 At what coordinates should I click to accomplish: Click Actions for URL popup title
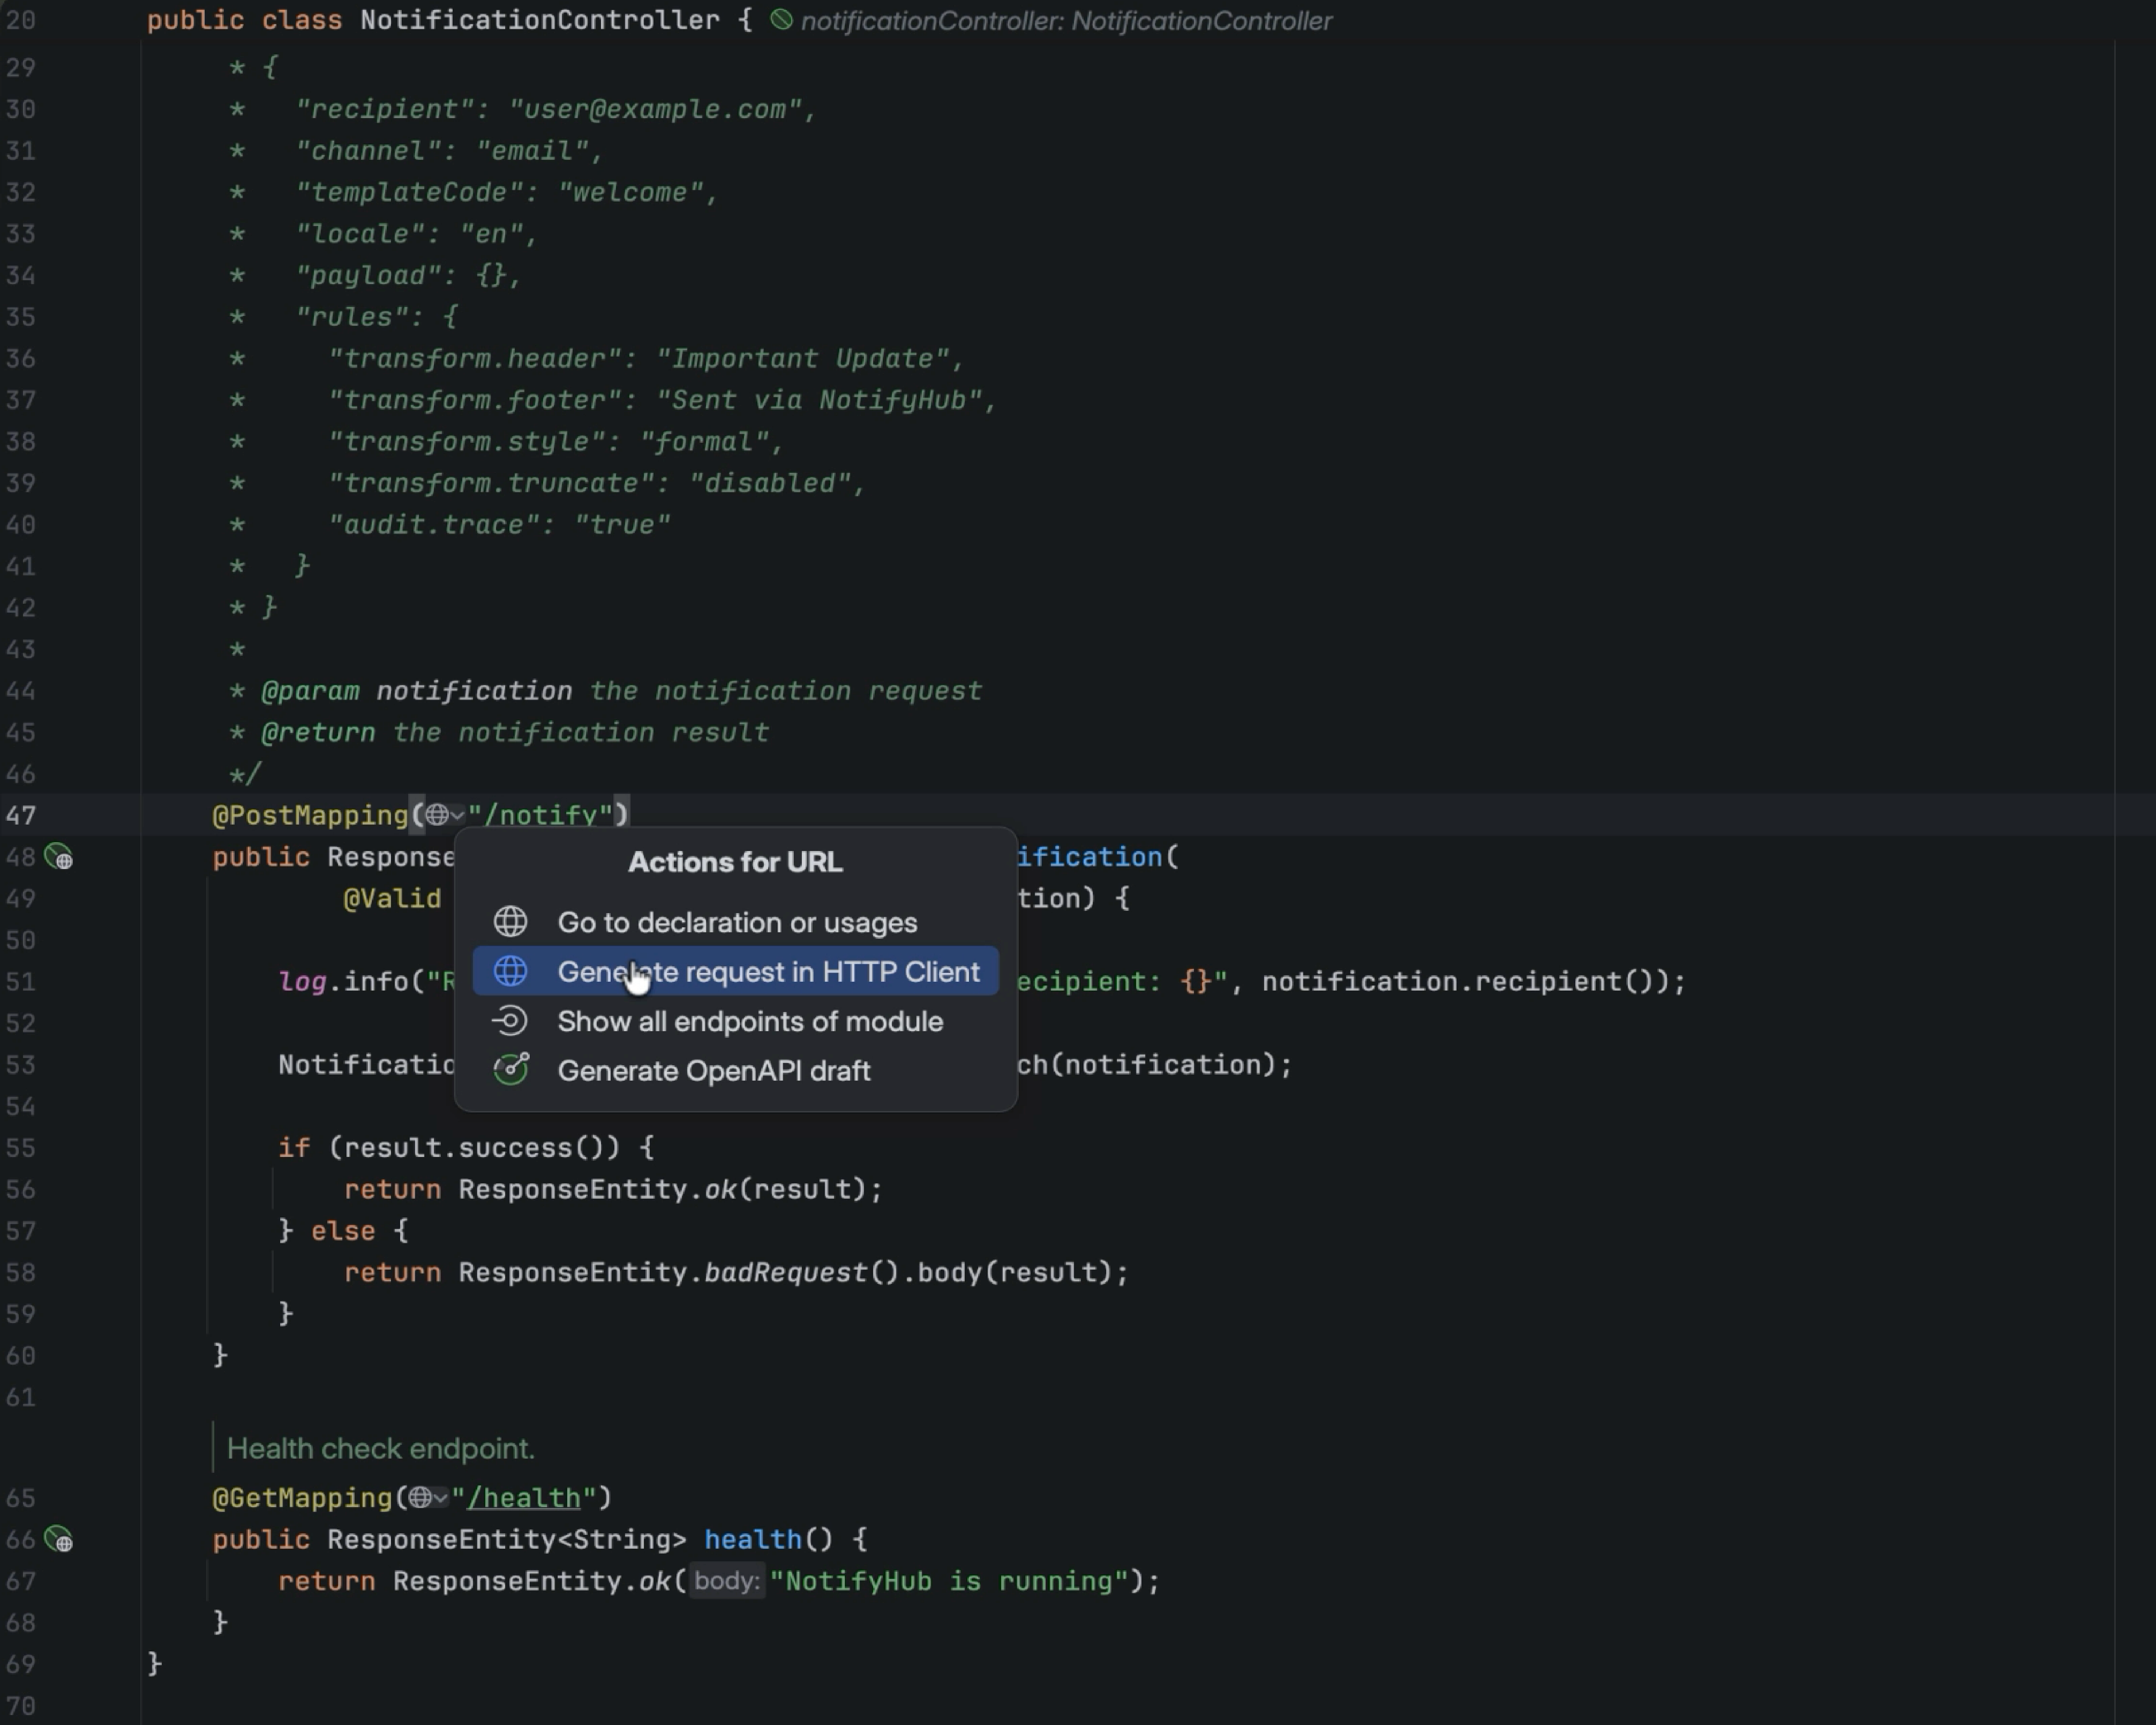[735, 862]
